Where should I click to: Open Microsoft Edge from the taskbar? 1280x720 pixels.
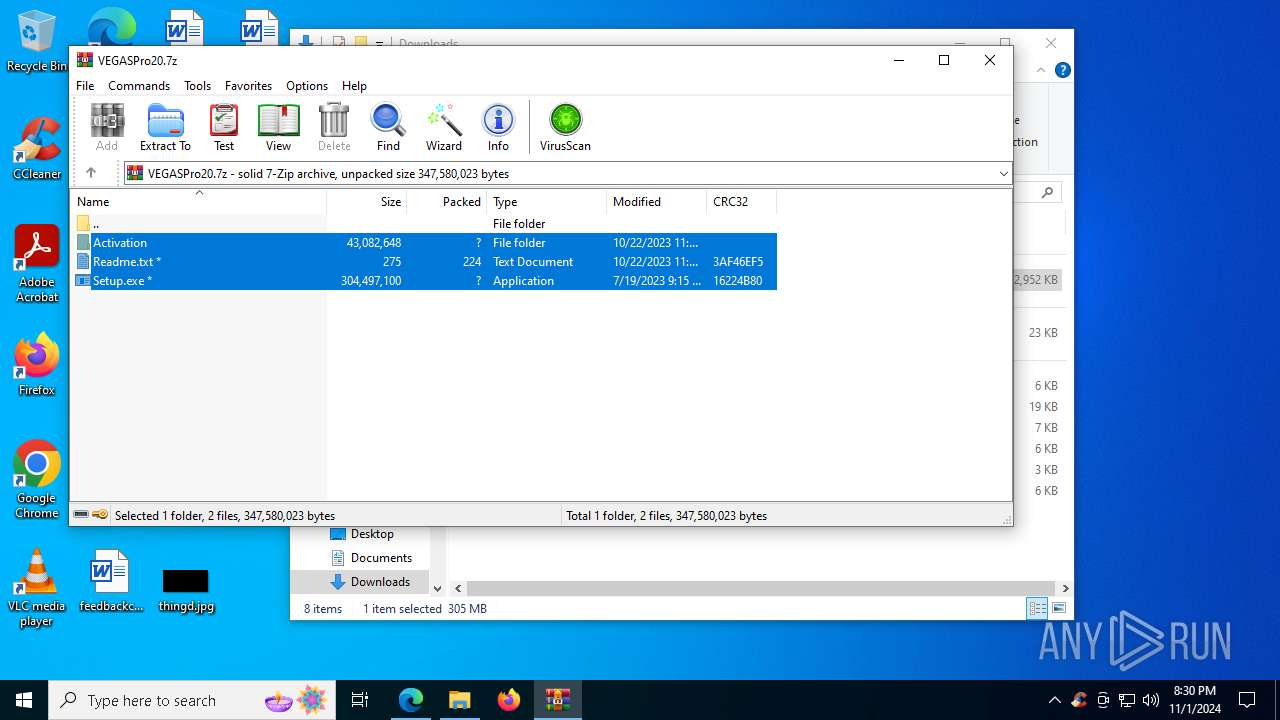(x=411, y=700)
